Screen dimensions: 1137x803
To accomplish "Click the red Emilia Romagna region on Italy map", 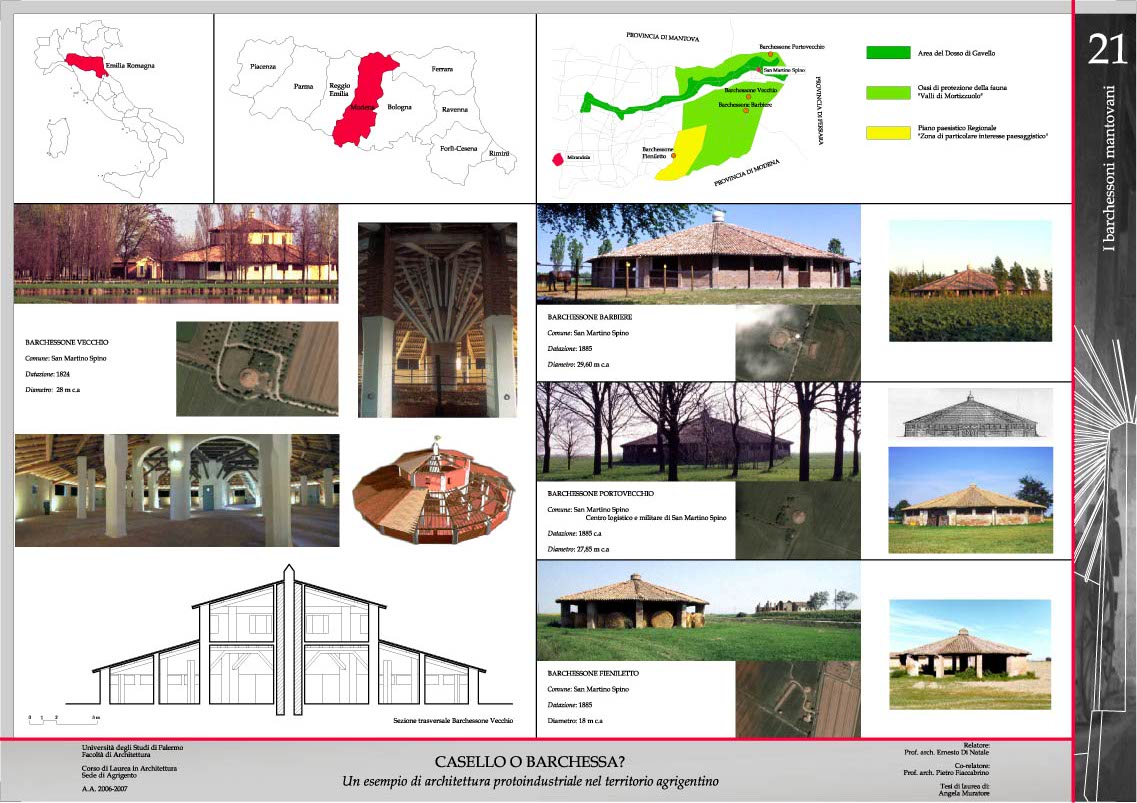I will click(86, 64).
